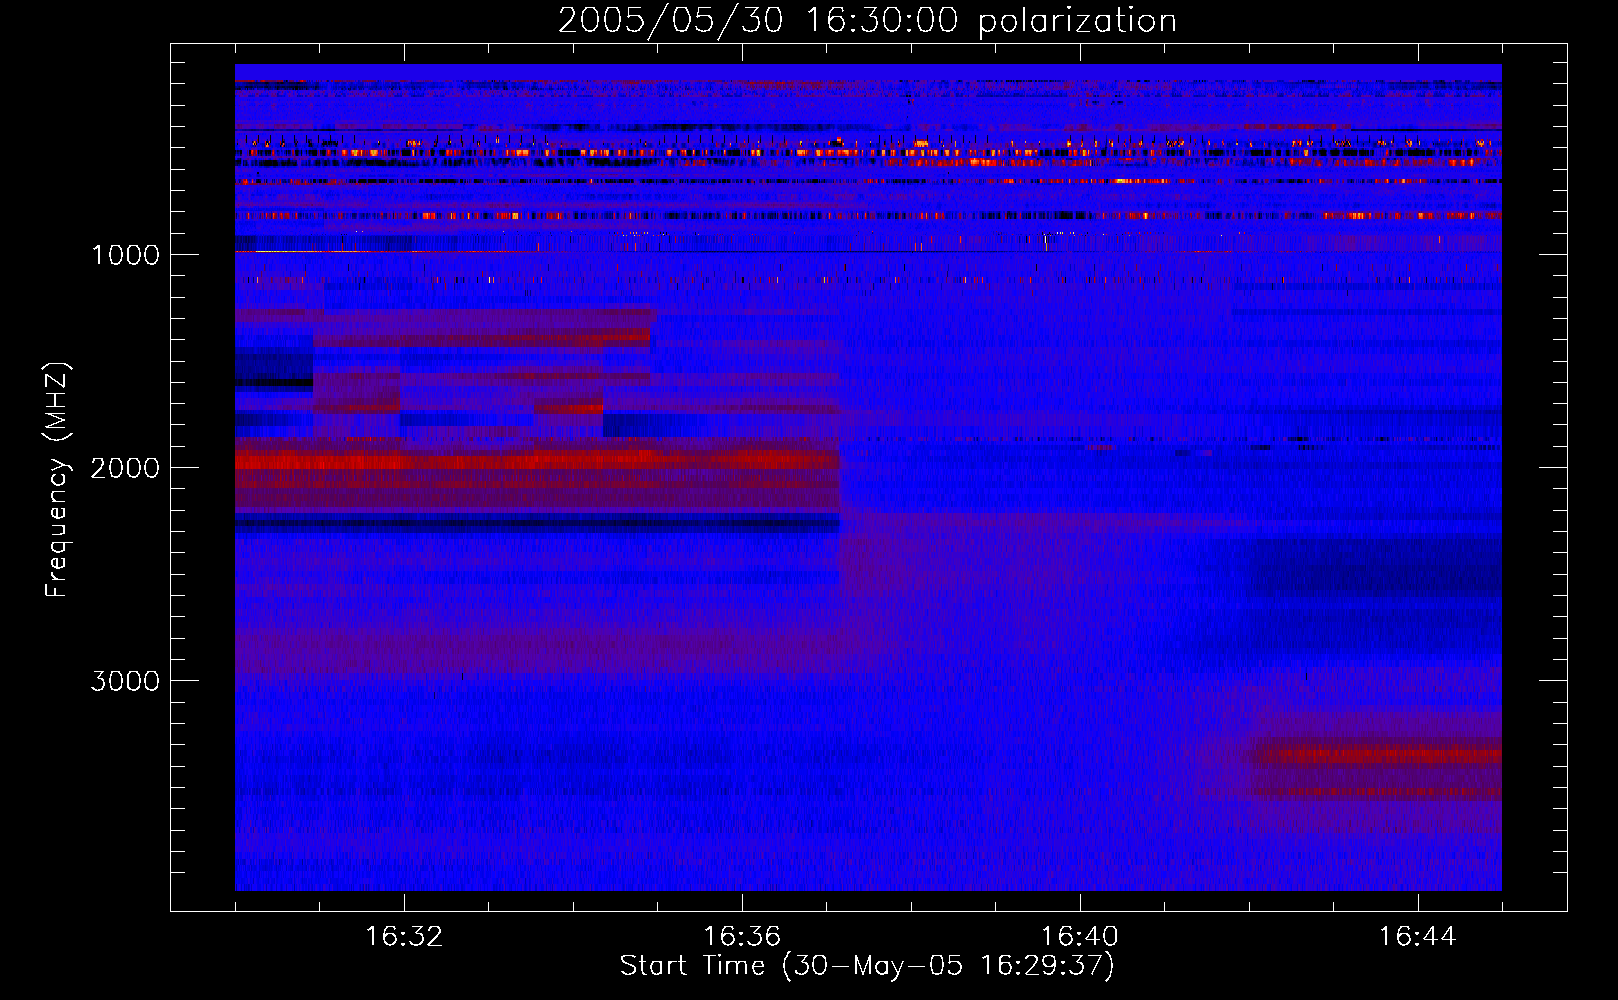
Task: Click the 16:40 time tick label
Action: pos(1080,937)
